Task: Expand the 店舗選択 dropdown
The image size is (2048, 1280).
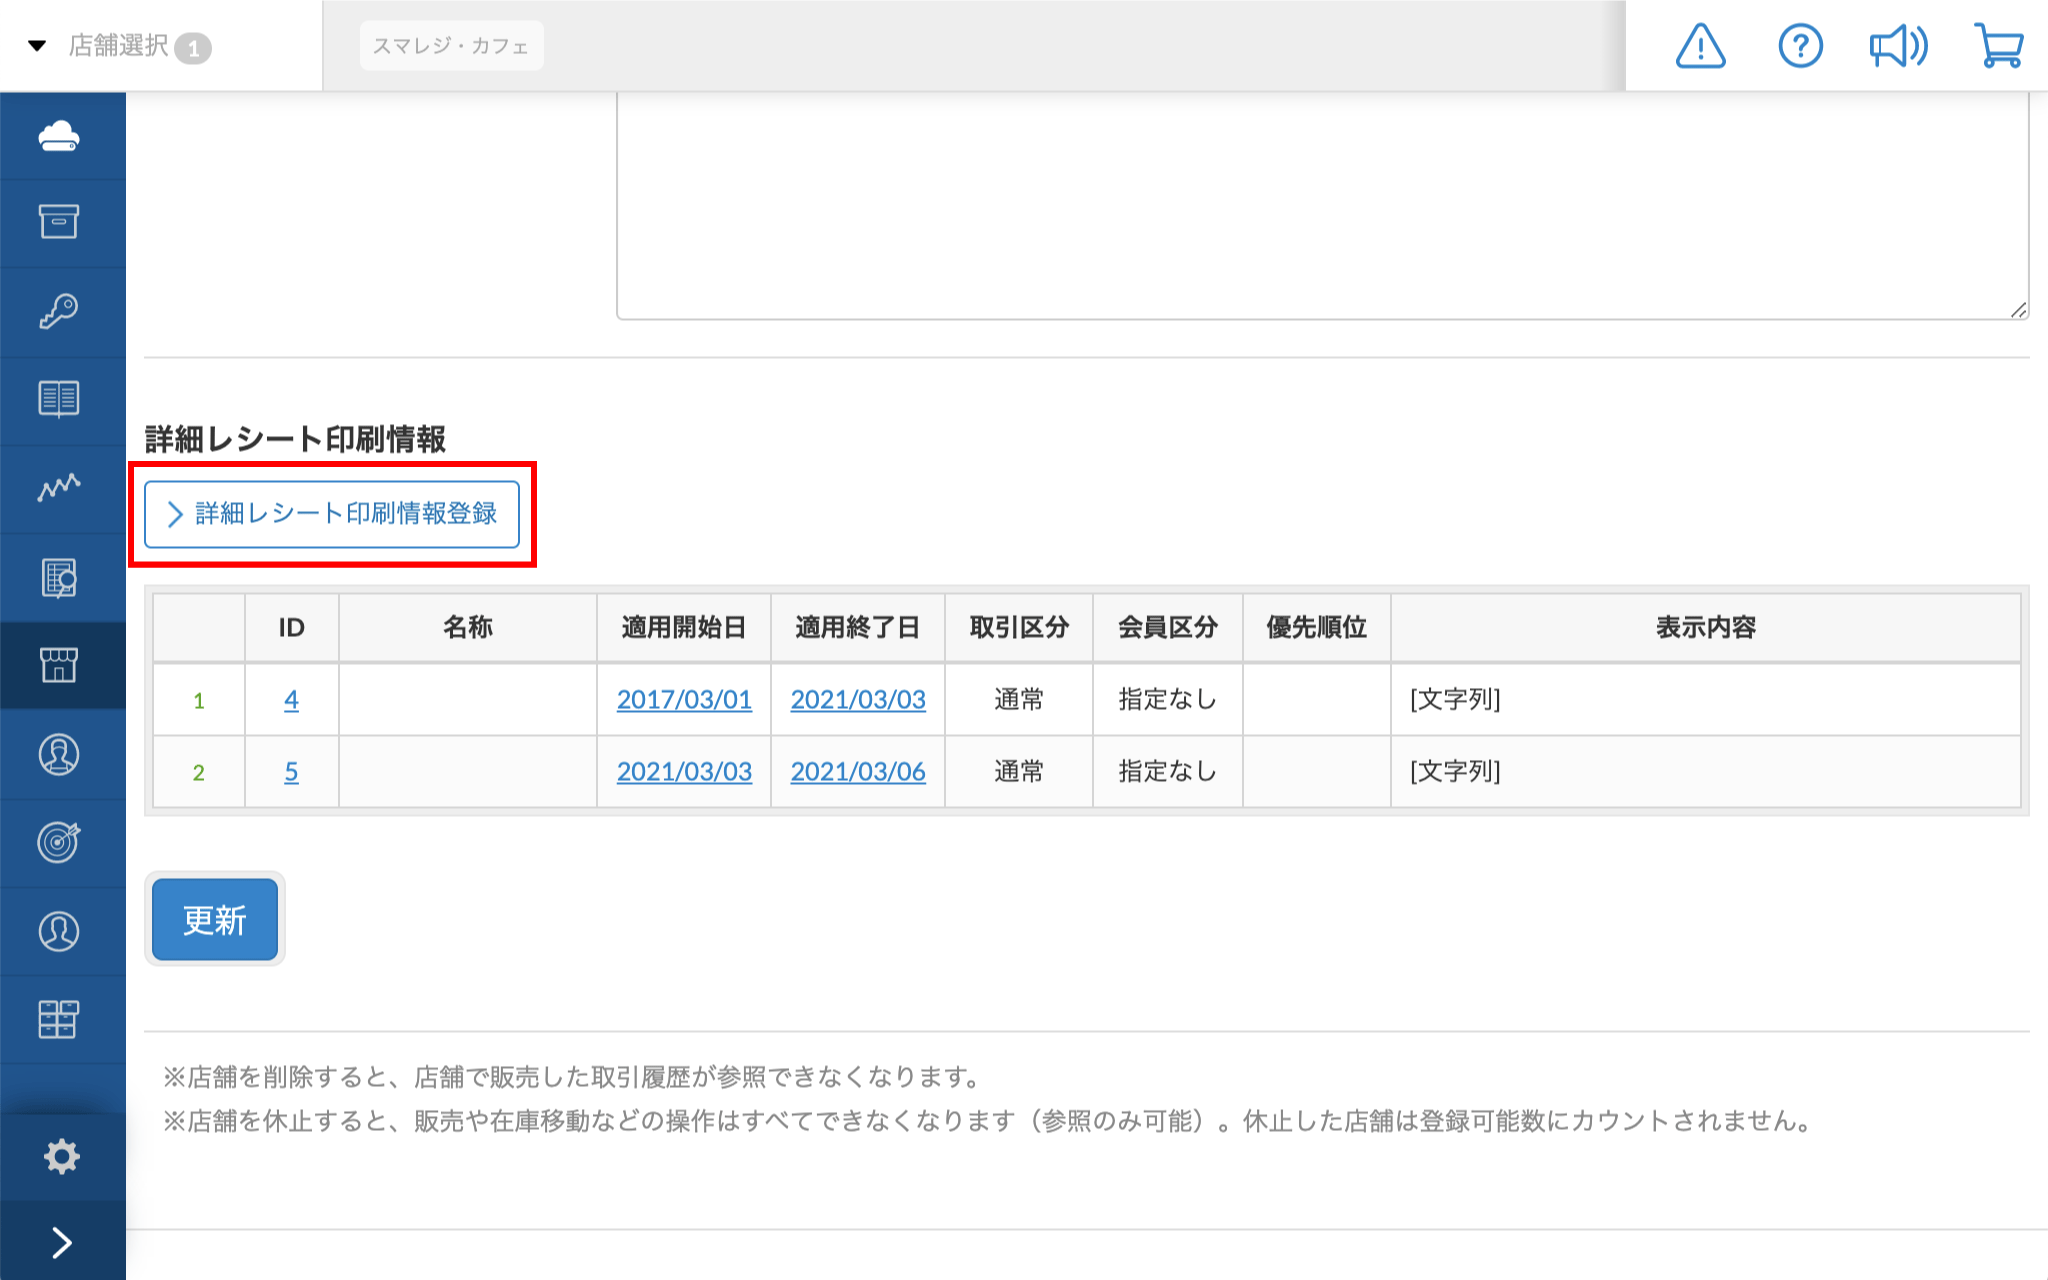Action: coord(120,46)
